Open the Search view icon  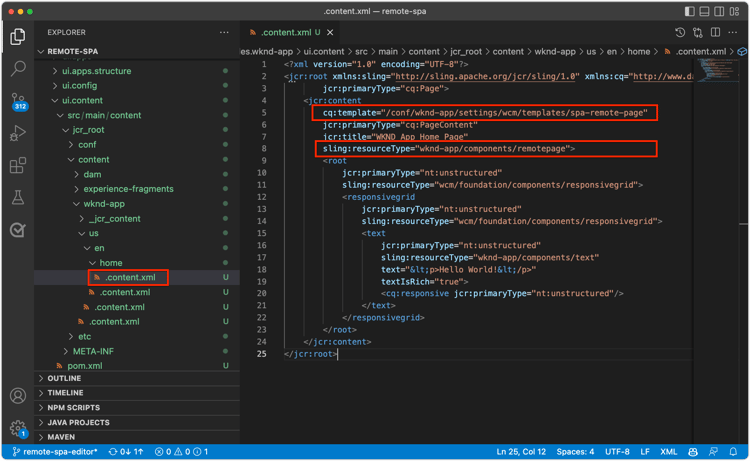pos(18,69)
